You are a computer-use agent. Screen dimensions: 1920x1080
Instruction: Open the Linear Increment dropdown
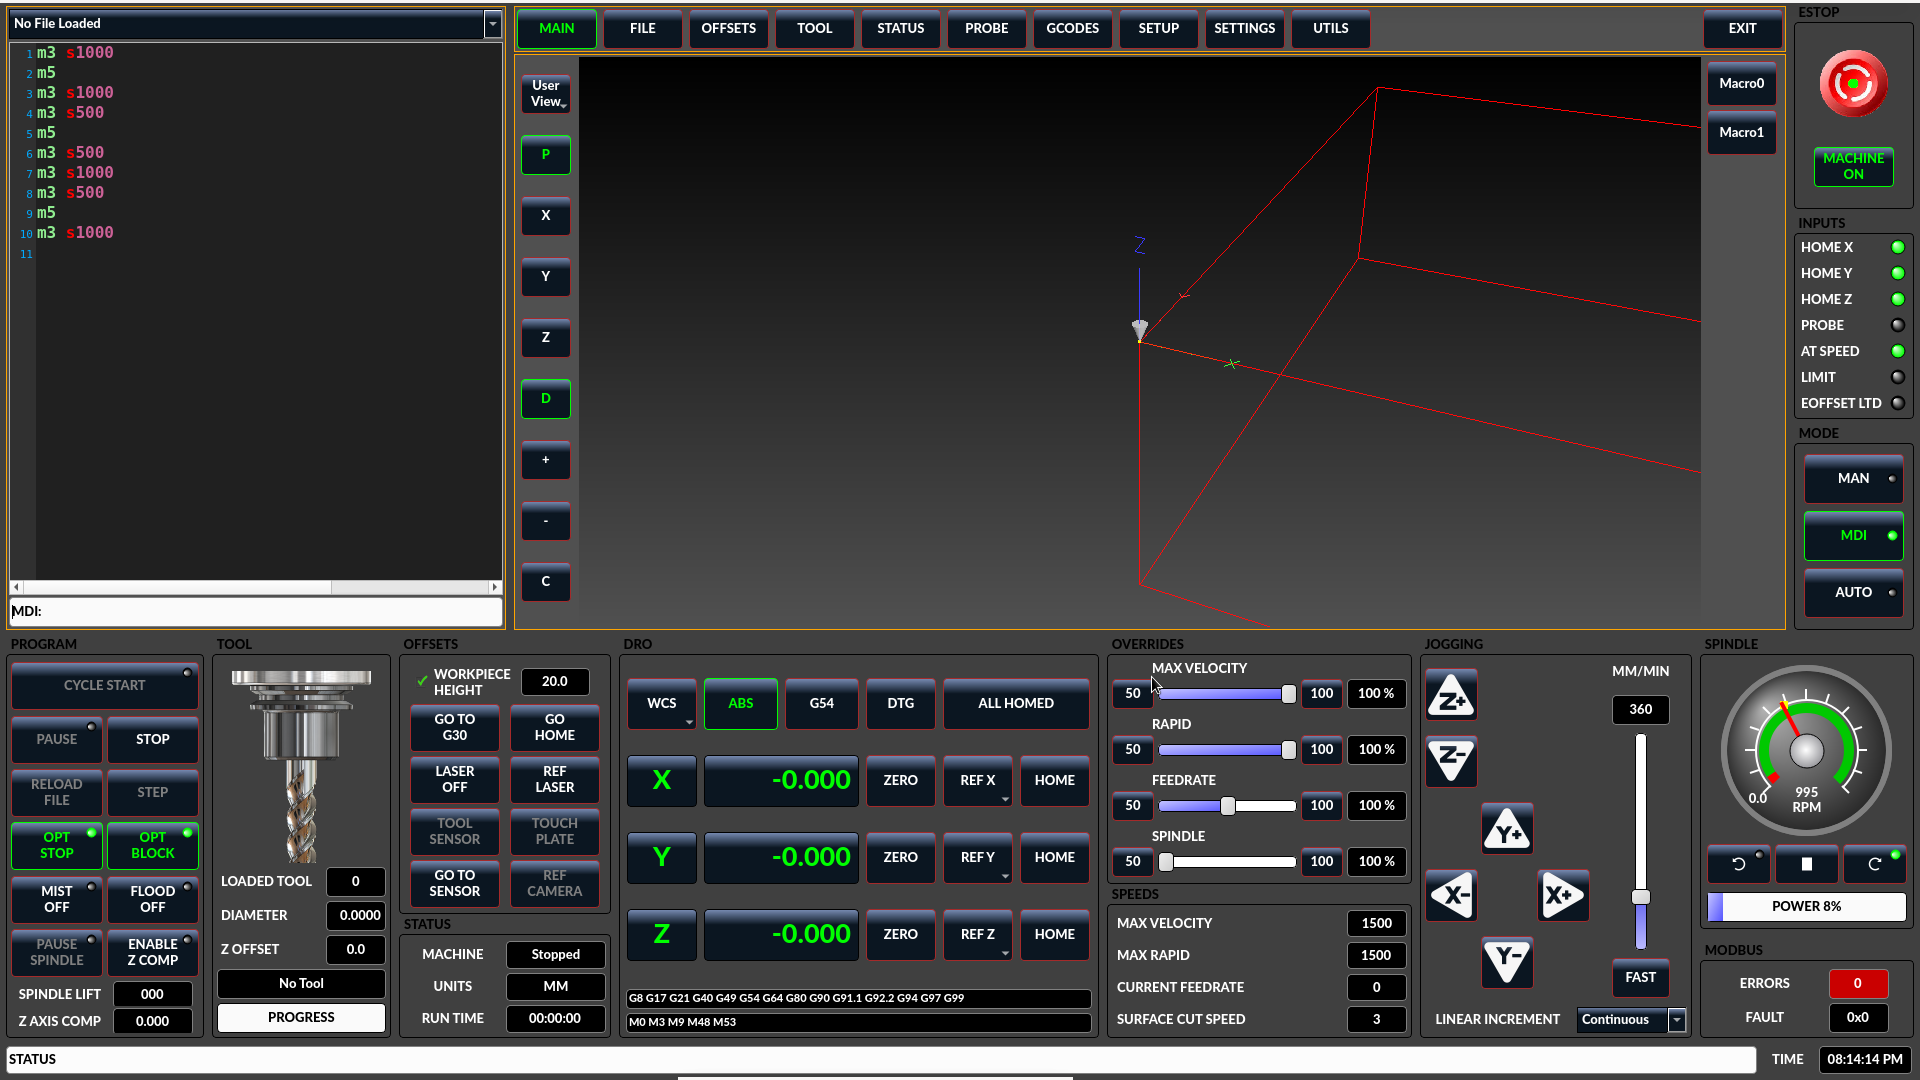[x=1677, y=1020]
